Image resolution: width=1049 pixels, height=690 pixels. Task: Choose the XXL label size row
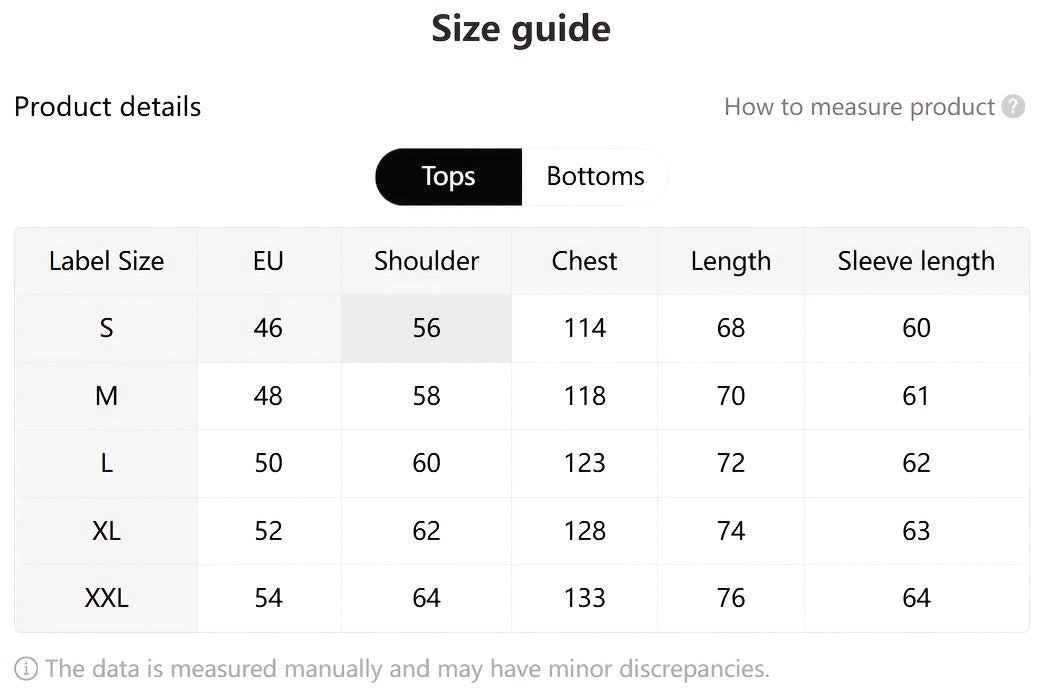[106, 598]
